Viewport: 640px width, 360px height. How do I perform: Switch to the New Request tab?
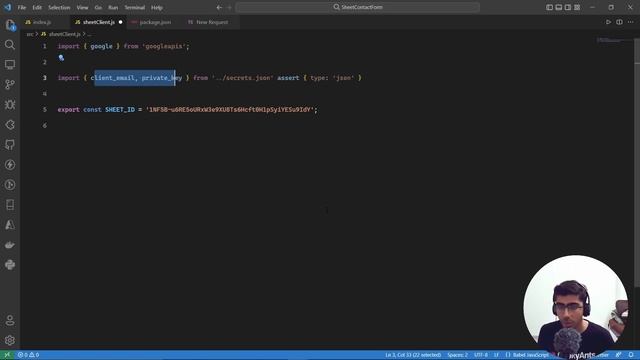[211, 22]
